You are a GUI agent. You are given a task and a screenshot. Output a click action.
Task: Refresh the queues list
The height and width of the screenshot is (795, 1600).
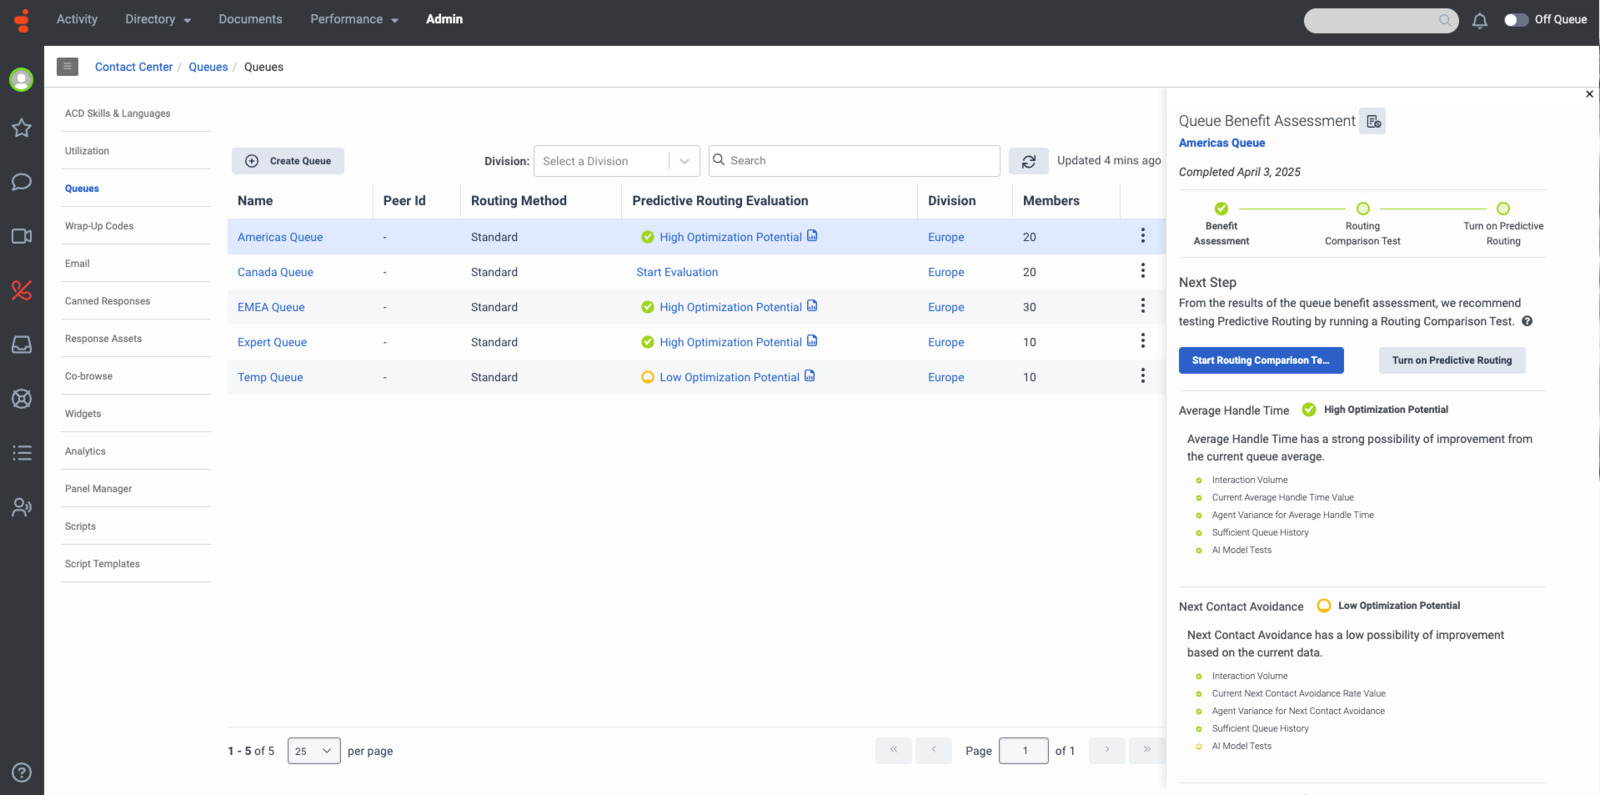click(1028, 161)
